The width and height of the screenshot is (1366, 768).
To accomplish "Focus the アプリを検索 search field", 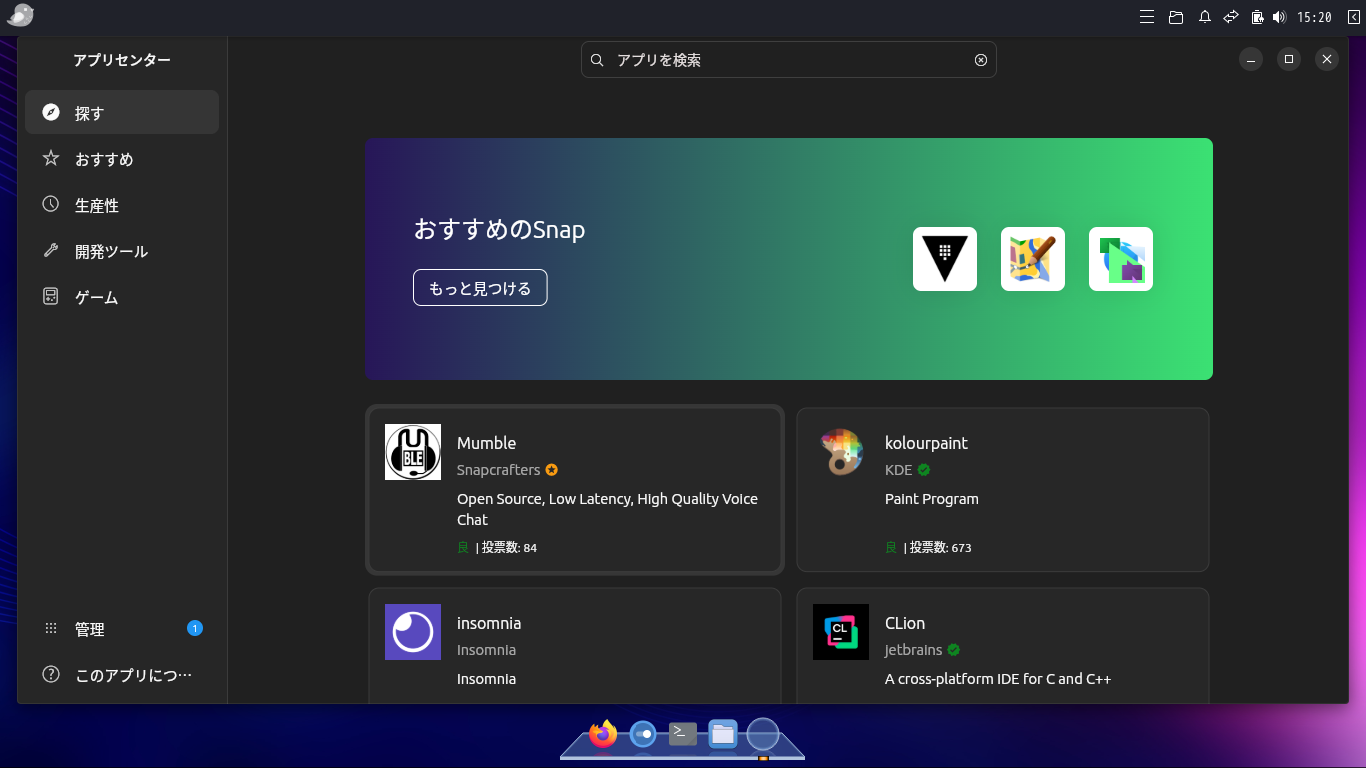I will point(788,60).
